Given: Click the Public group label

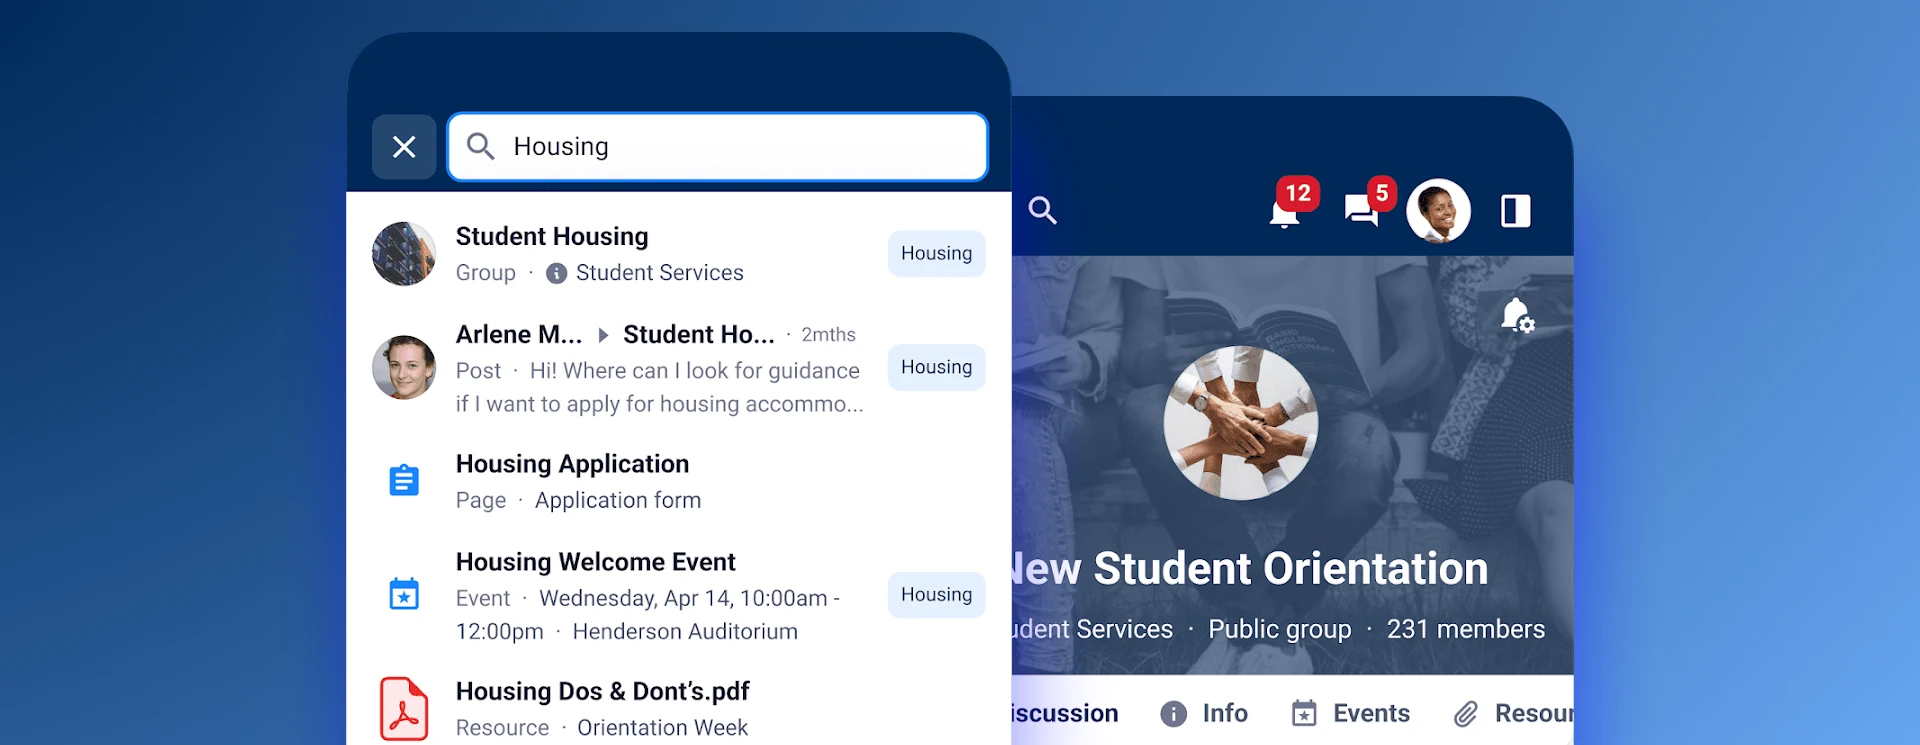Looking at the screenshot, I should [x=1280, y=629].
